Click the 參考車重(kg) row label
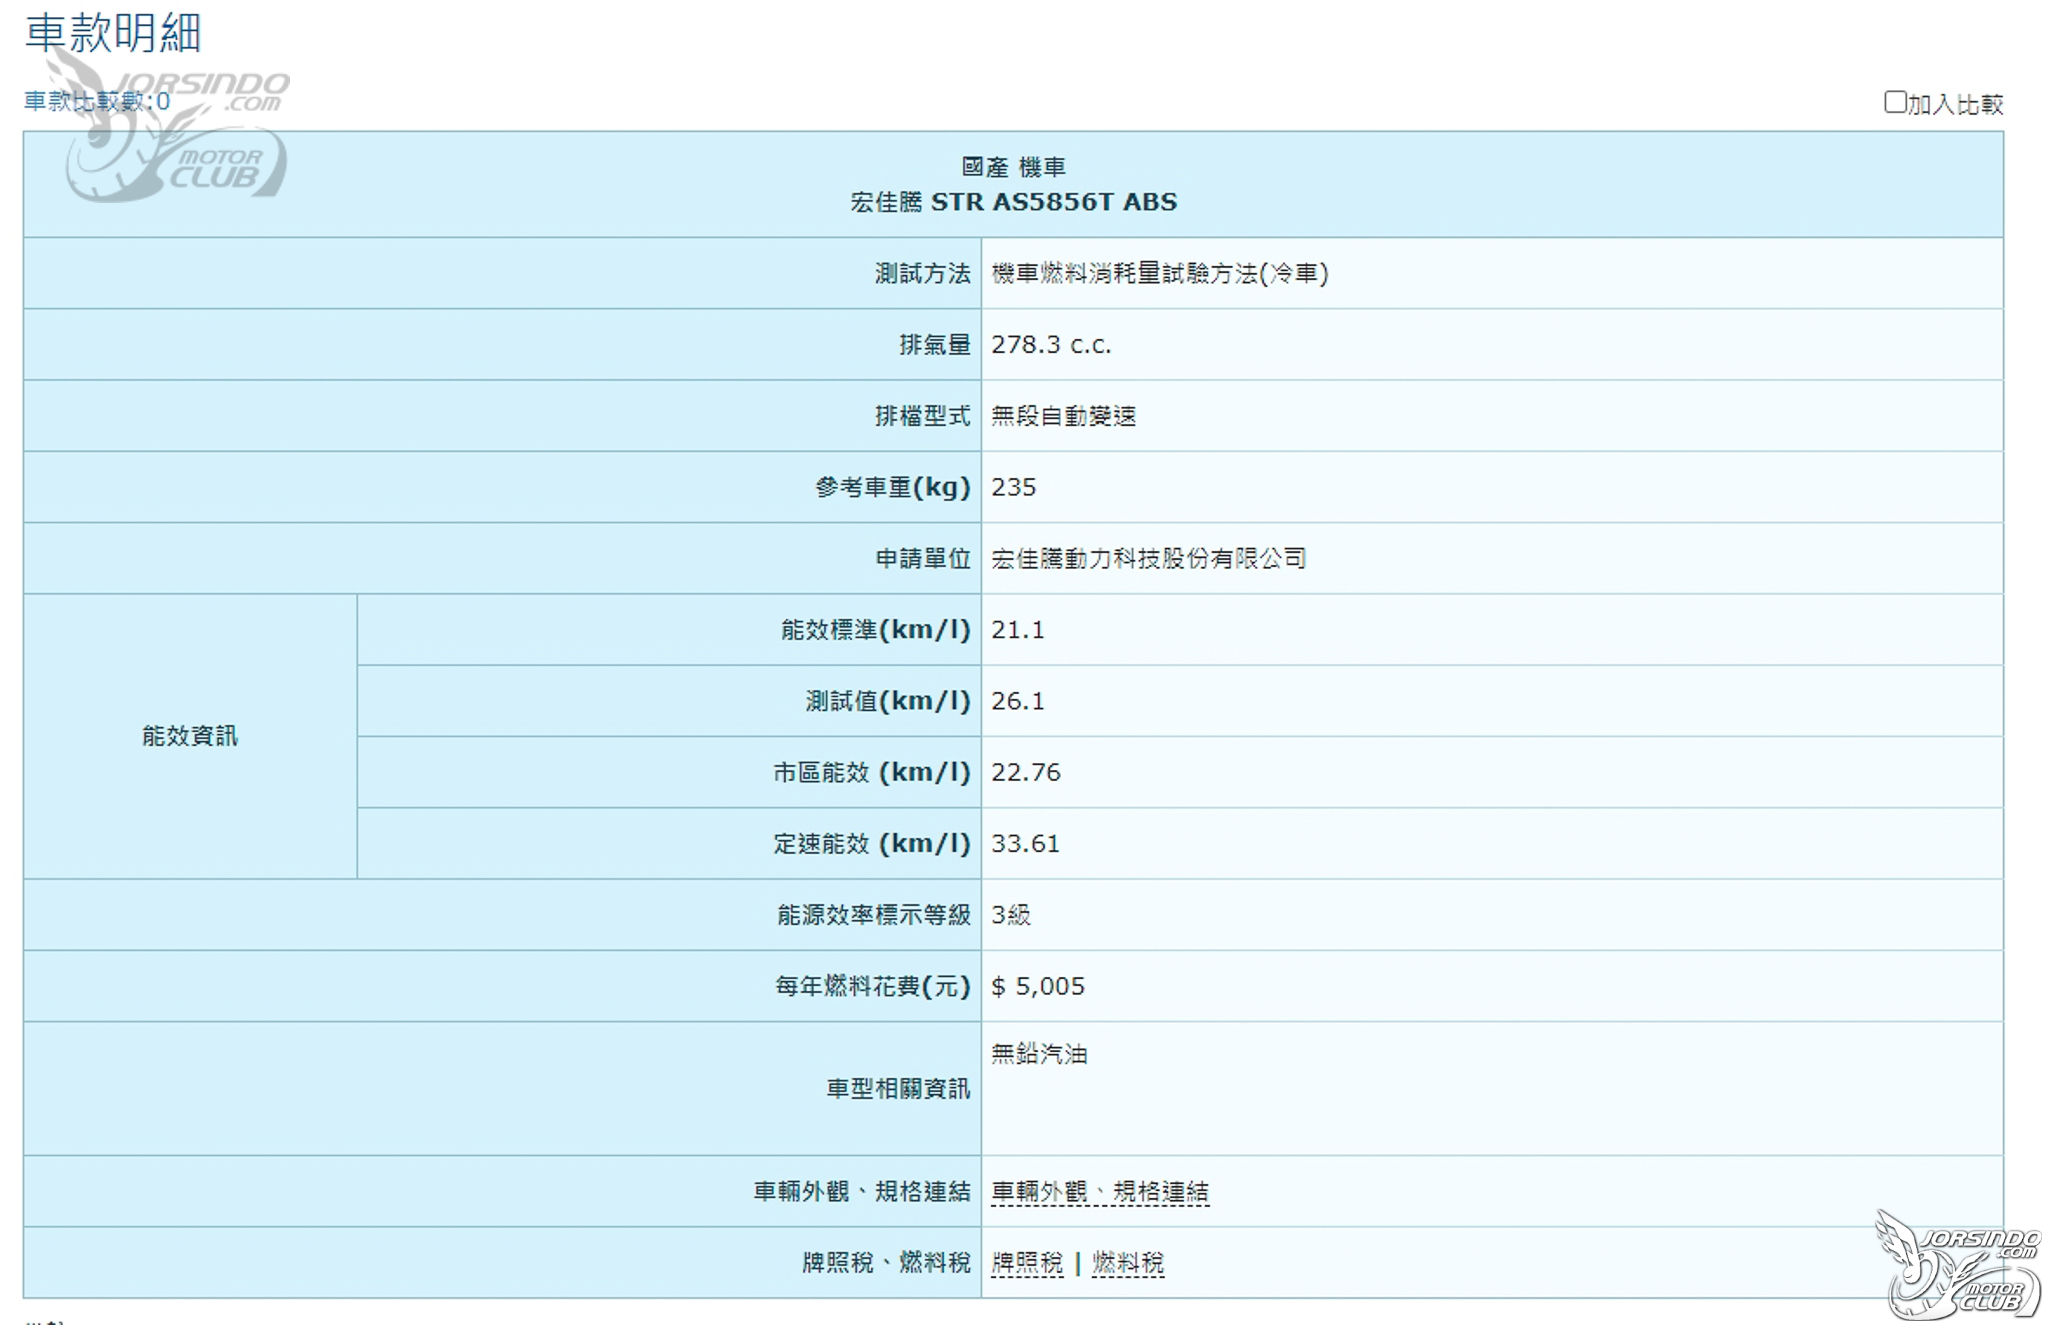Image resolution: width=2048 pixels, height=1325 pixels. (892, 487)
